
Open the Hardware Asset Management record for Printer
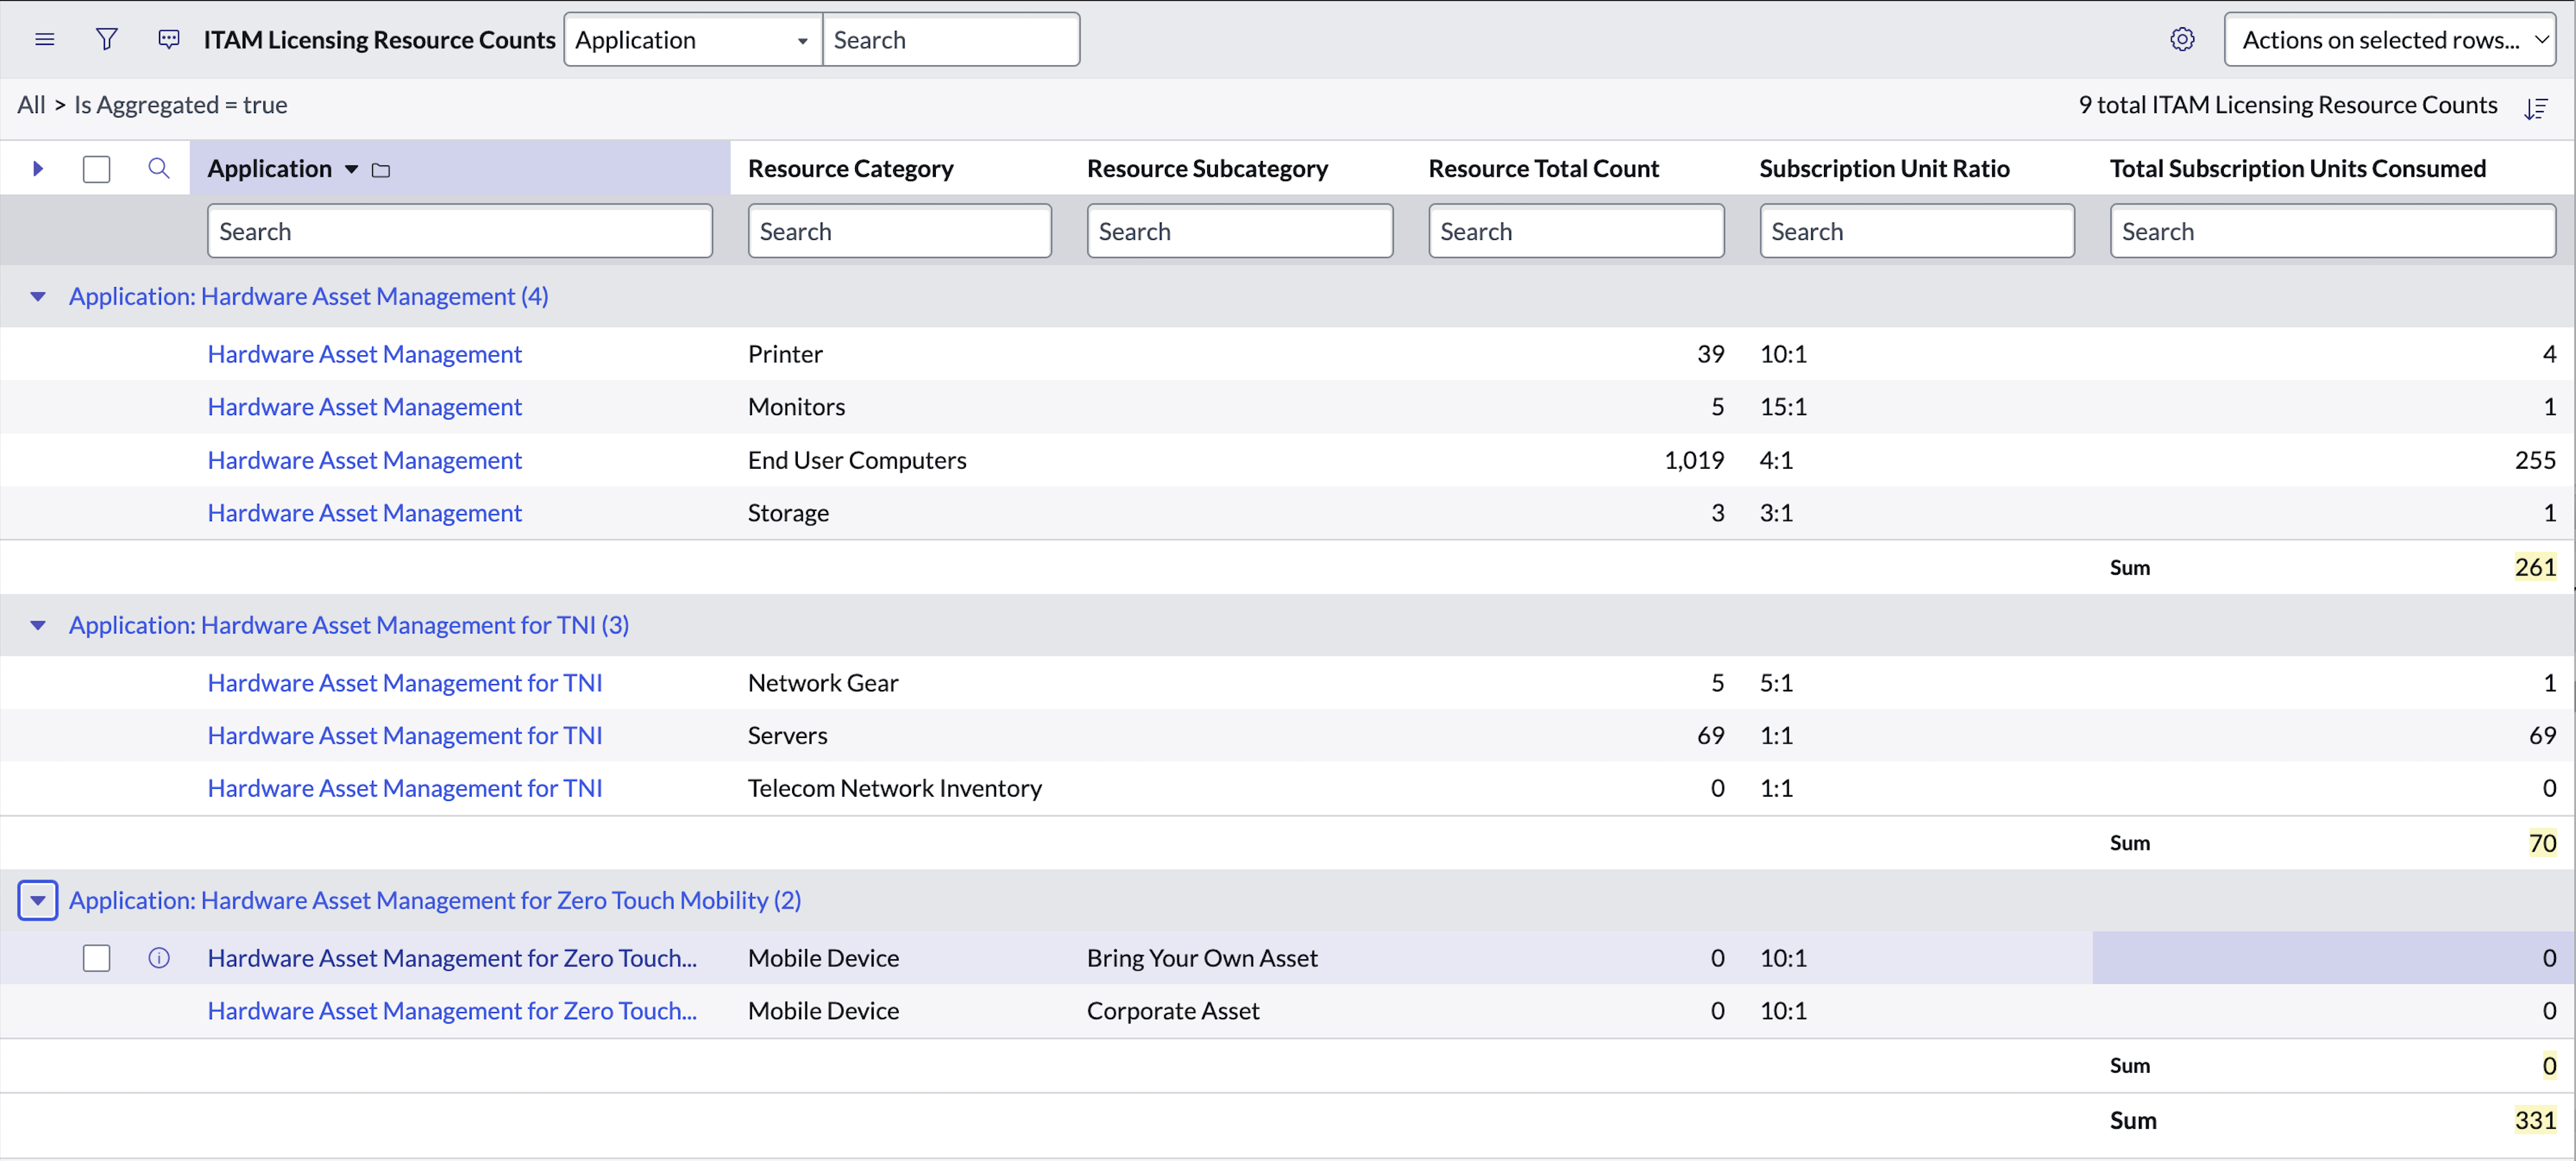click(x=365, y=354)
